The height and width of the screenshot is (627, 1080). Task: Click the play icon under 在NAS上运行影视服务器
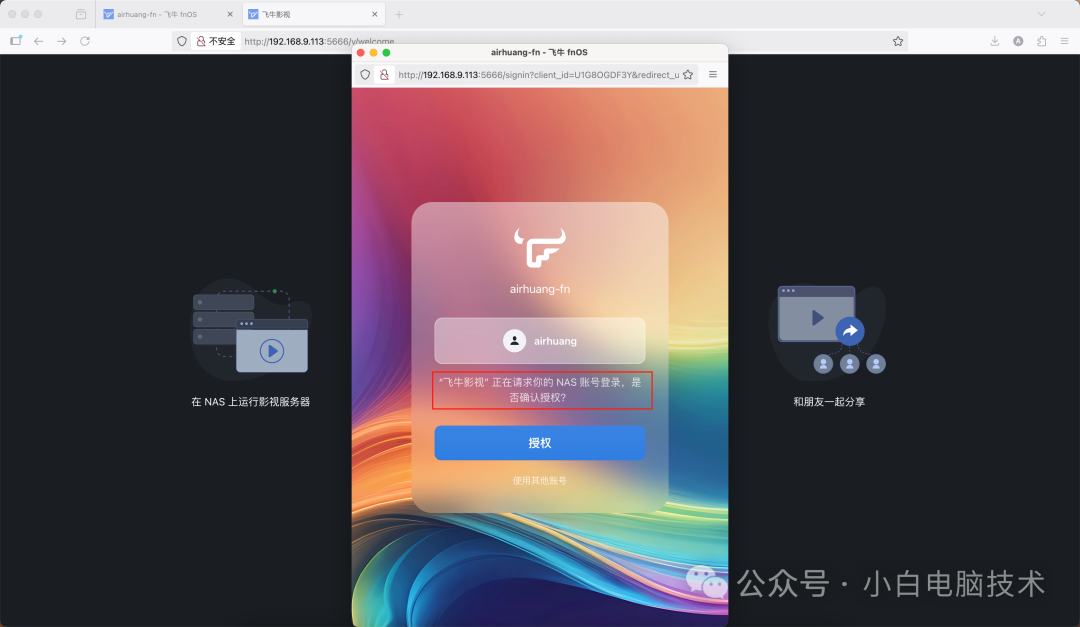coord(270,349)
